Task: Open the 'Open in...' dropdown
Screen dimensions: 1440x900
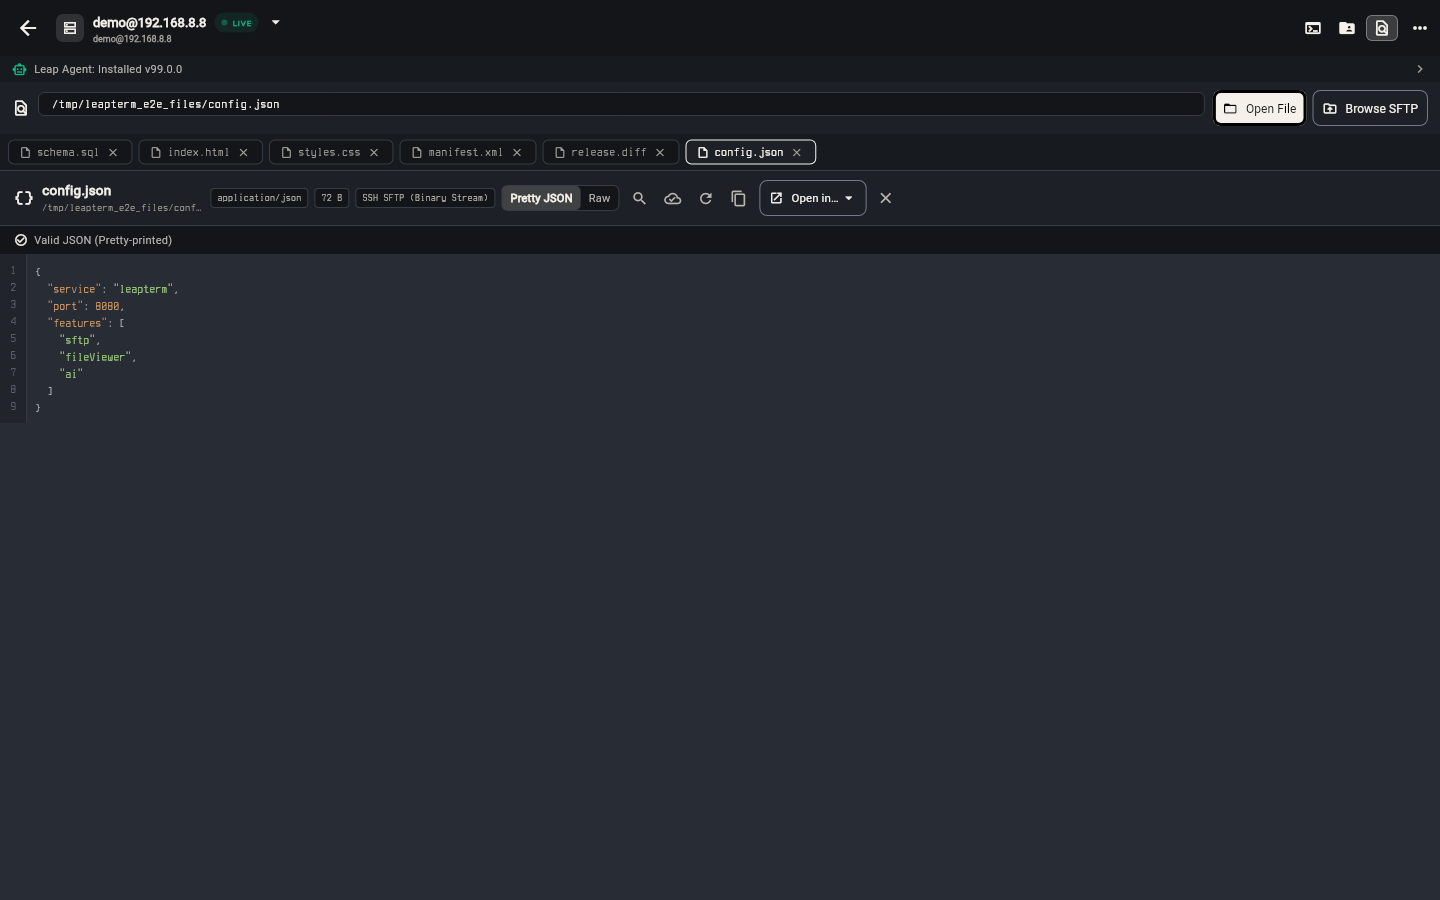Action: point(813,198)
